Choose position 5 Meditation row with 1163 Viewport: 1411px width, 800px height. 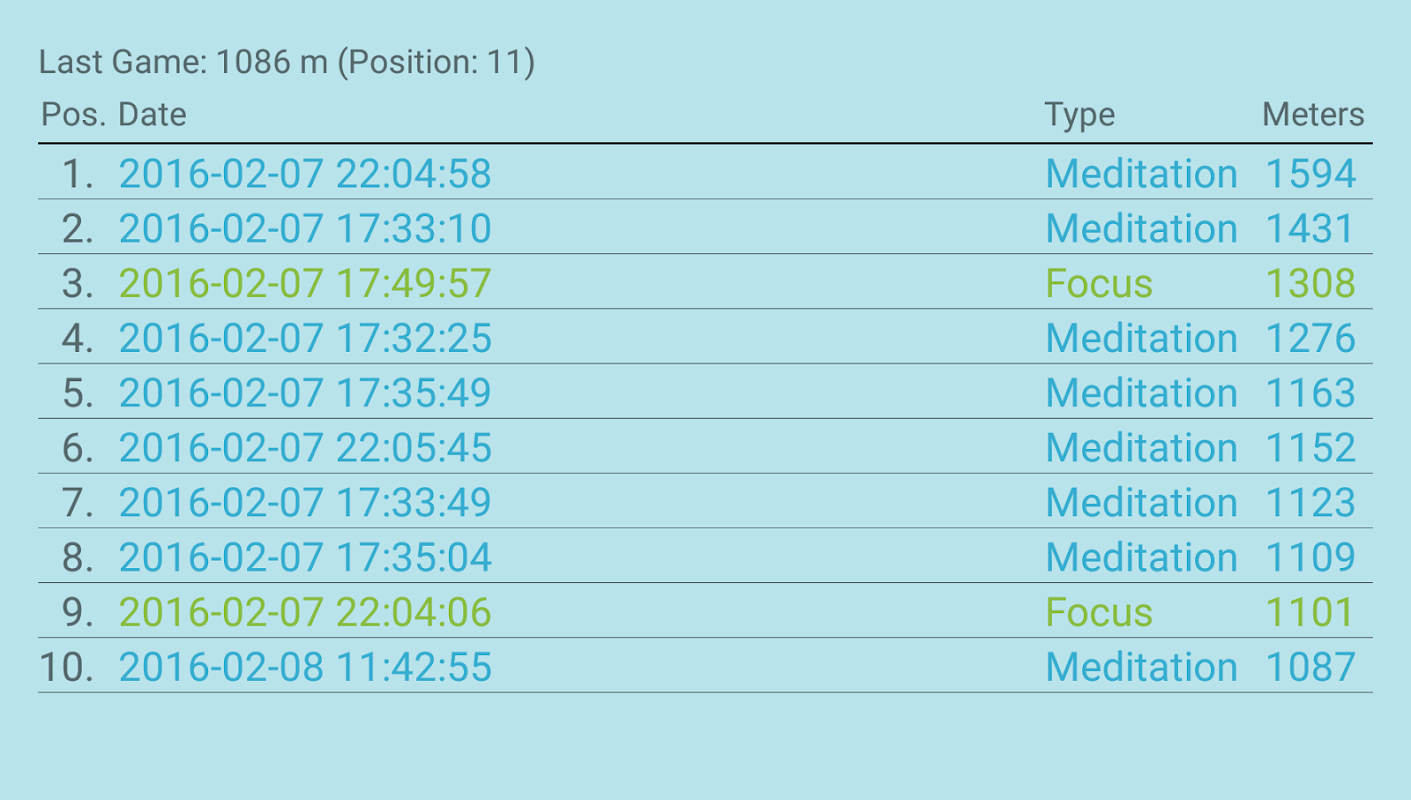705,392
